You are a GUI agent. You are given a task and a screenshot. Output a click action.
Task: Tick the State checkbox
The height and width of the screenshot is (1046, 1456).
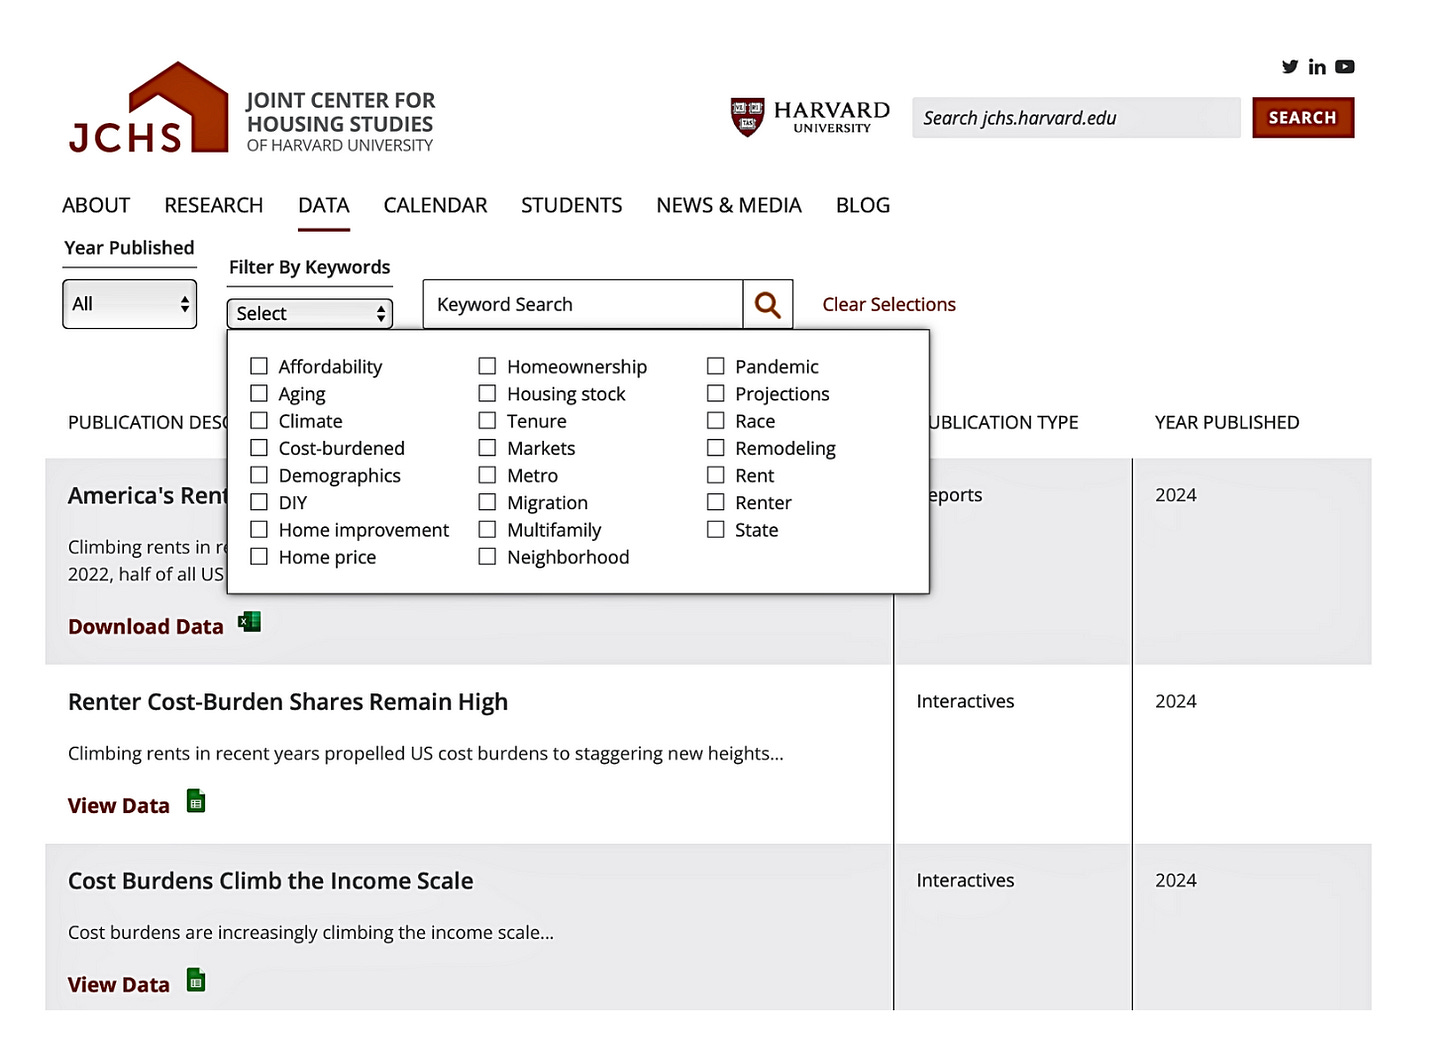pos(716,529)
